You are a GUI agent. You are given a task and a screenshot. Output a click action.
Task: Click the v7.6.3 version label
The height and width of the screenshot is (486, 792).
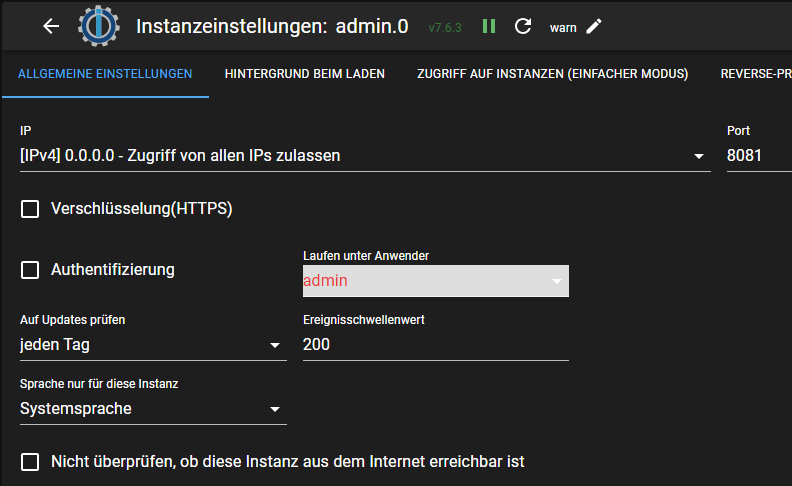click(x=445, y=28)
